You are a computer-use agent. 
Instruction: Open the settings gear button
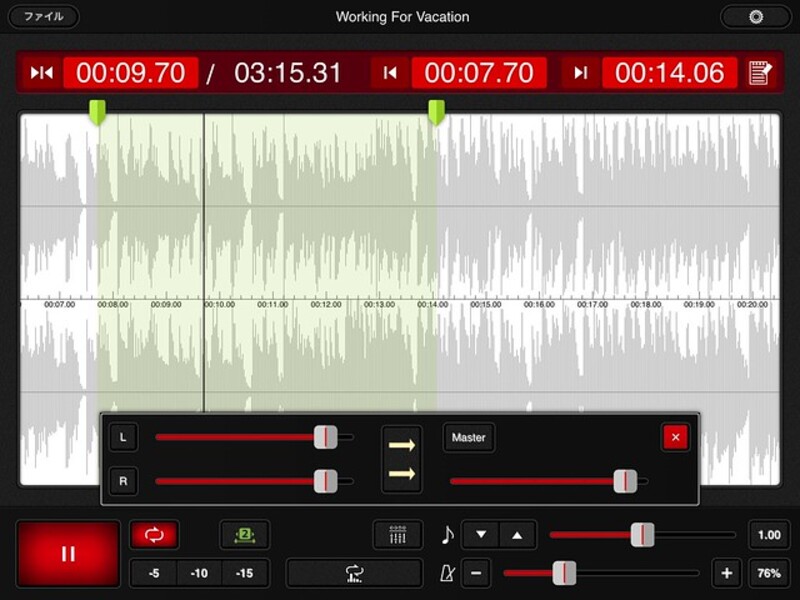point(755,17)
